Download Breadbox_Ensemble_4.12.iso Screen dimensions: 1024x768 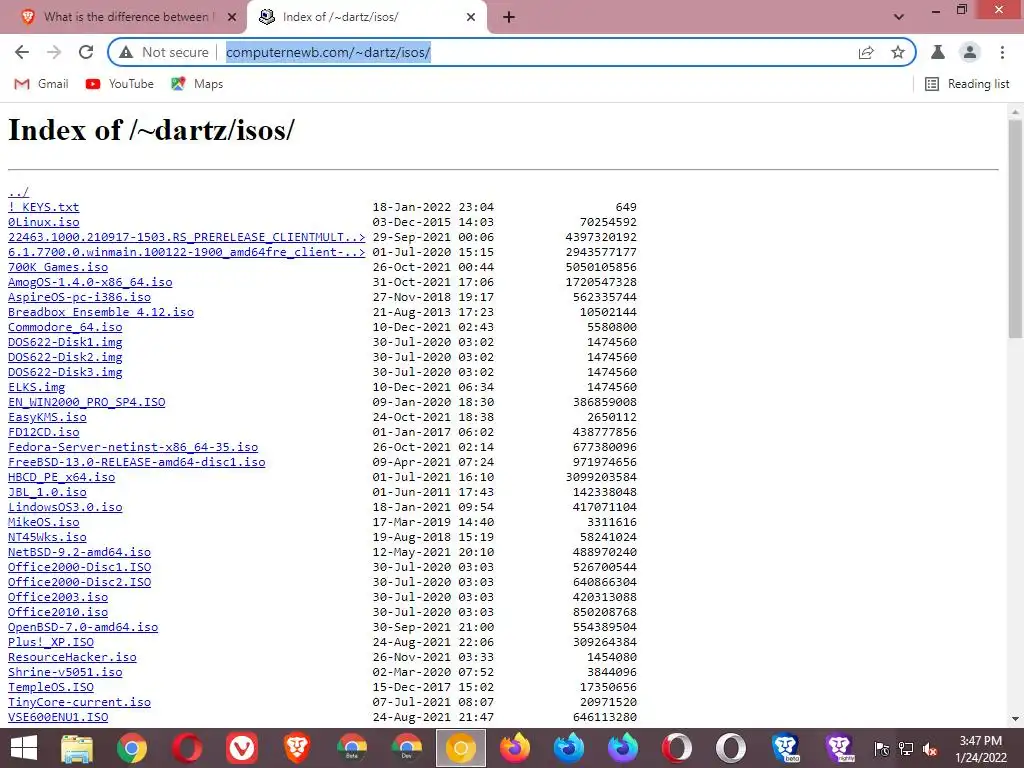(x=101, y=312)
